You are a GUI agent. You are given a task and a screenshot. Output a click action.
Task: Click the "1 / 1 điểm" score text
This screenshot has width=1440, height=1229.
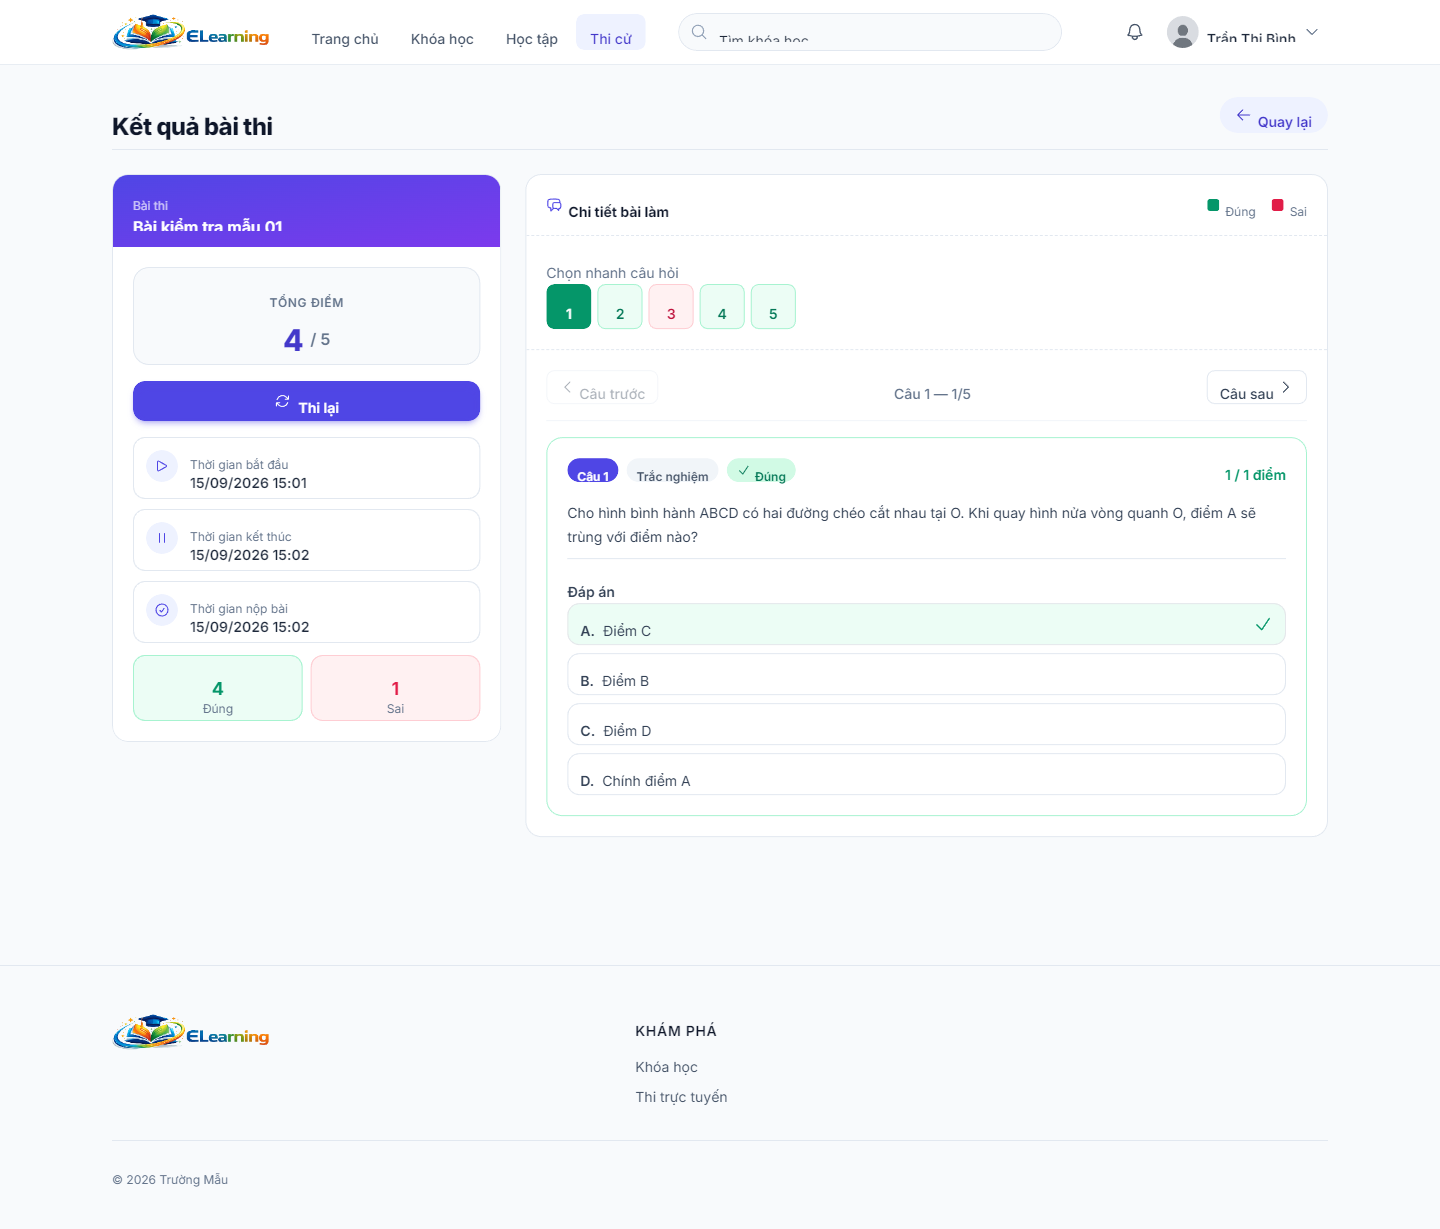pos(1255,475)
